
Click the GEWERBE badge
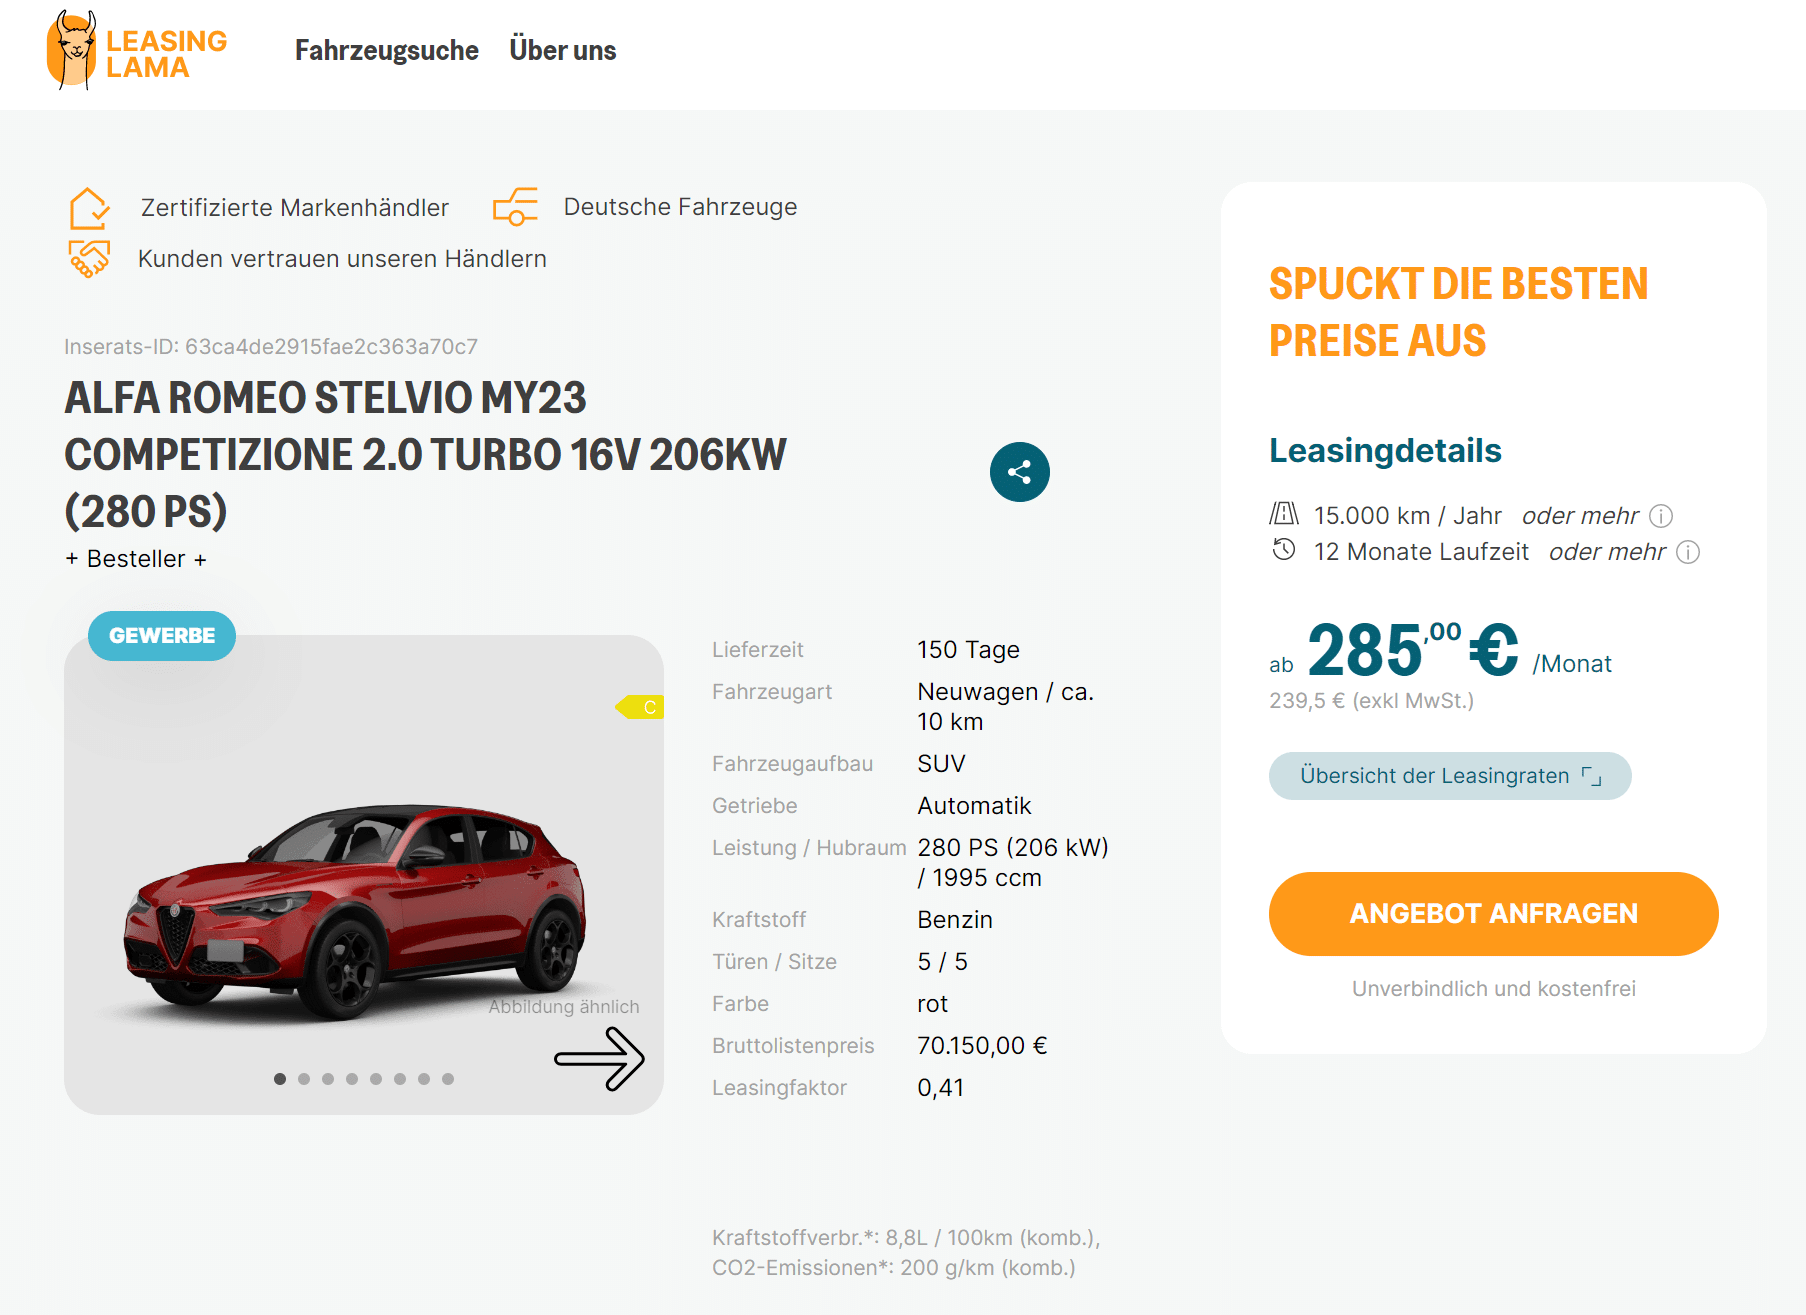pyautogui.click(x=162, y=636)
